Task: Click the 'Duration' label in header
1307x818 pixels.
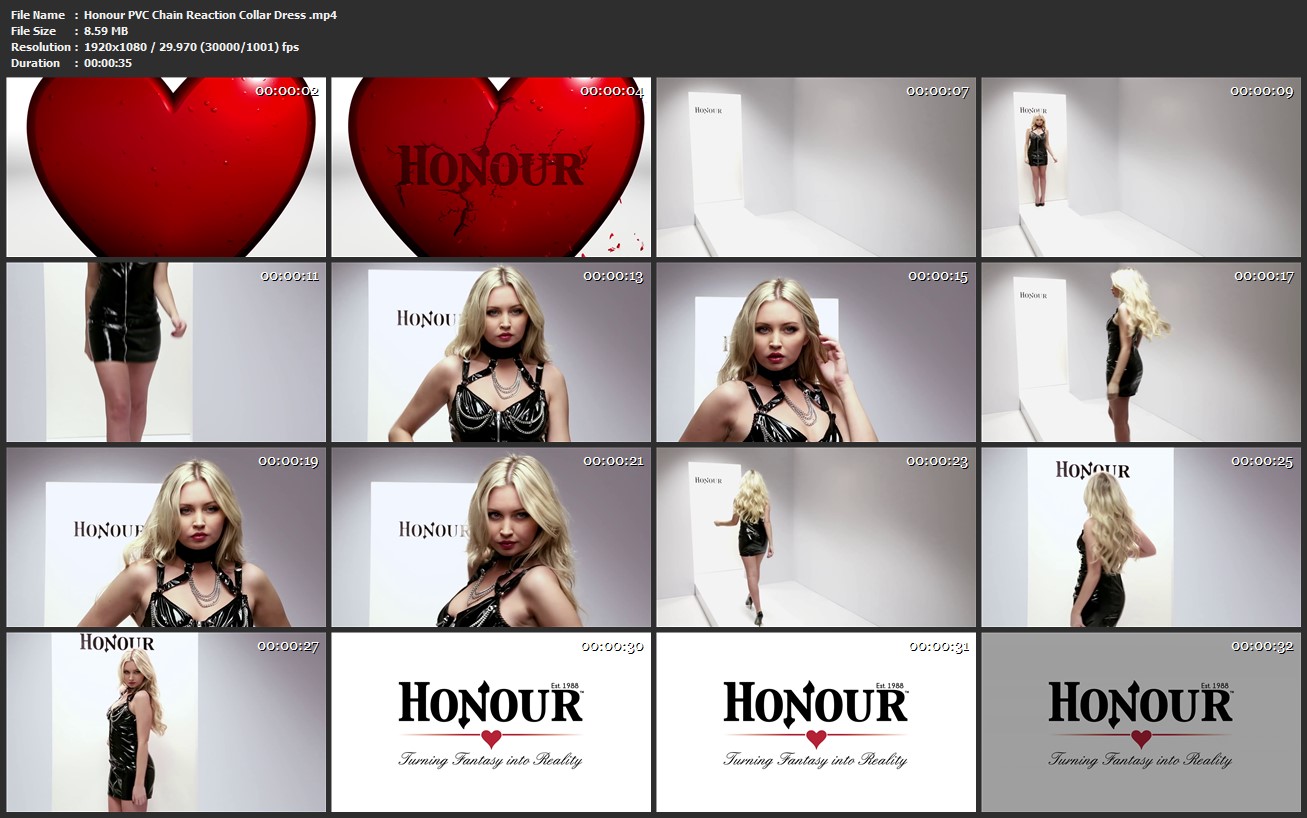Action: [36, 63]
